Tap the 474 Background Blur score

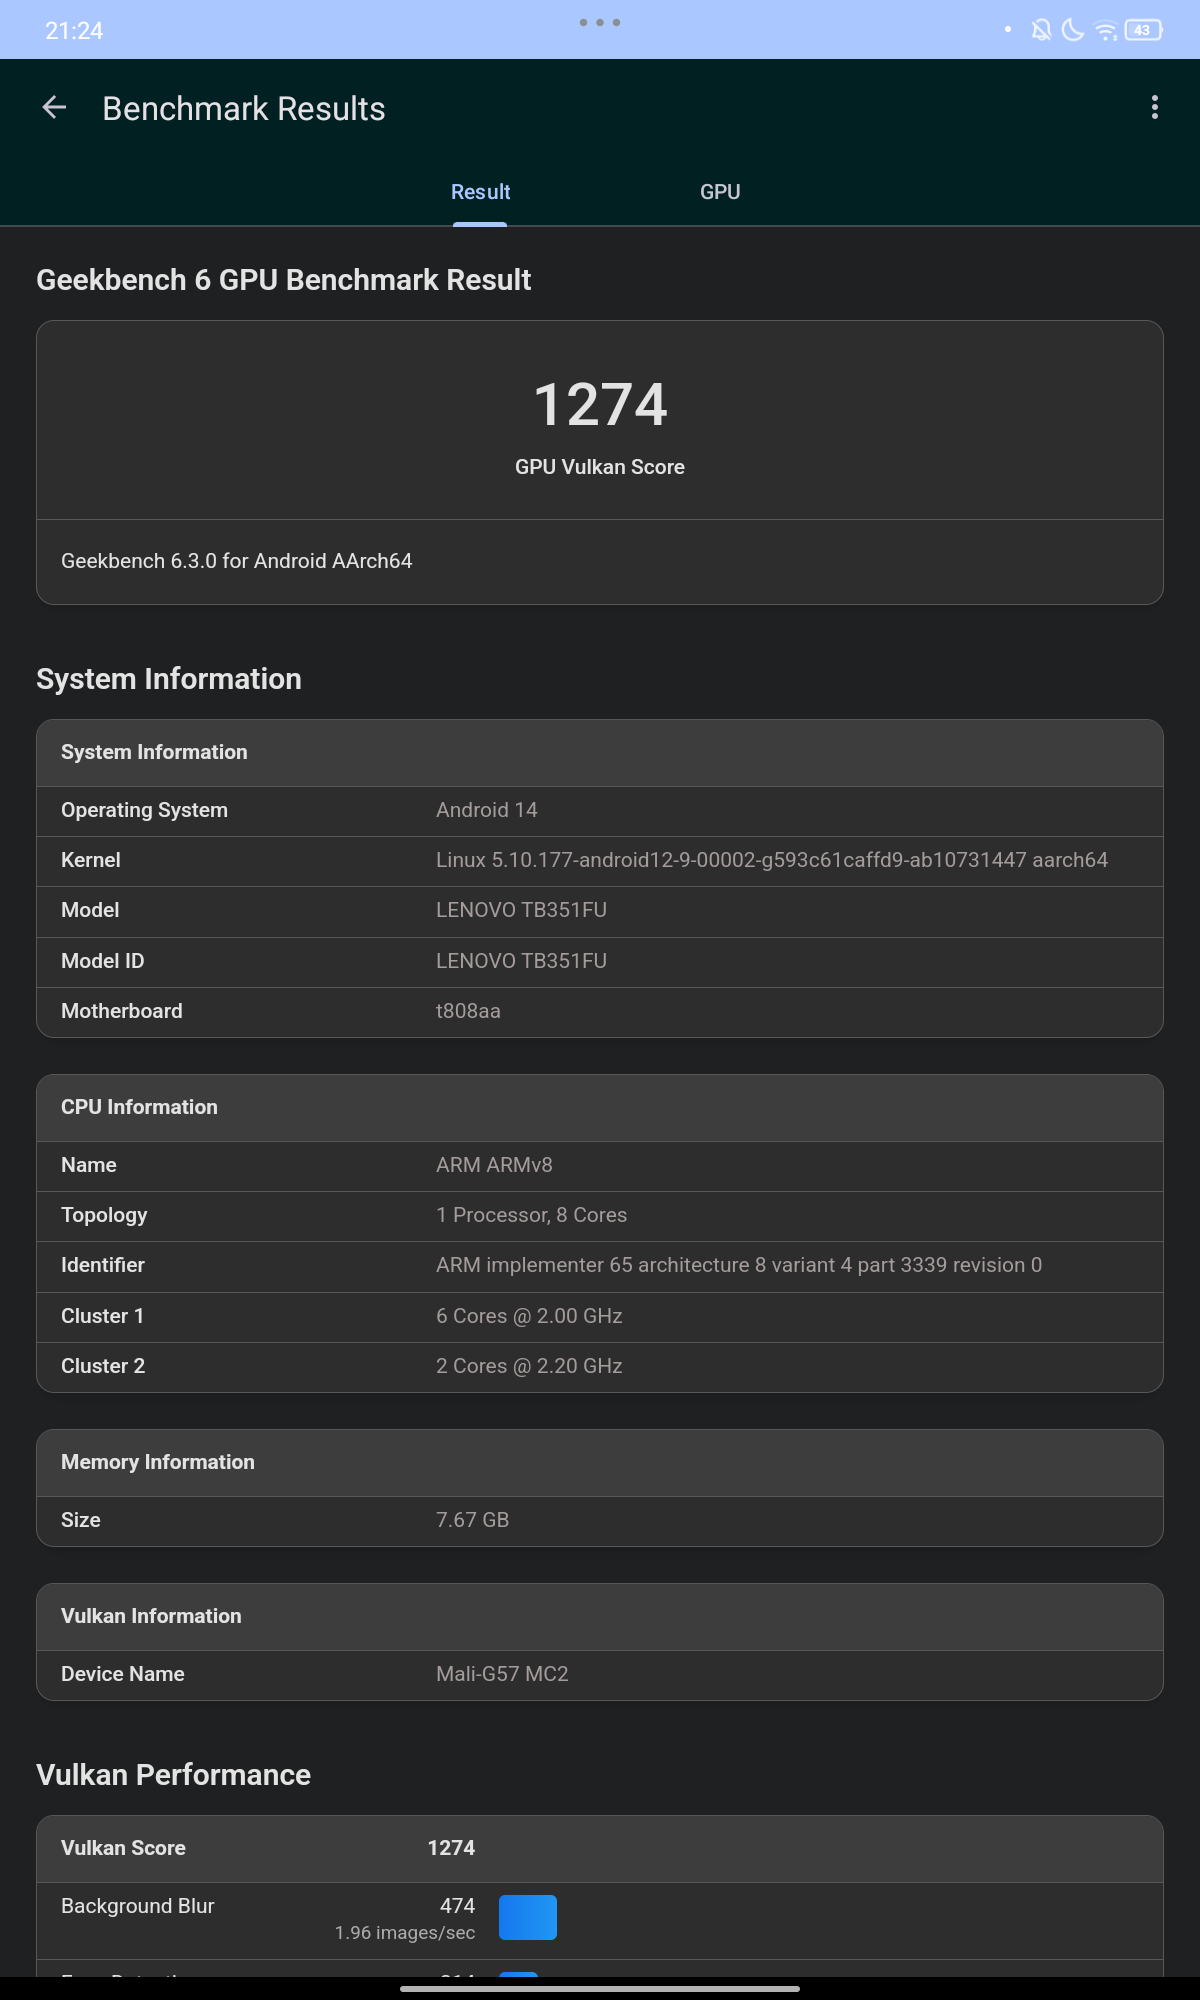[x=457, y=1906]
